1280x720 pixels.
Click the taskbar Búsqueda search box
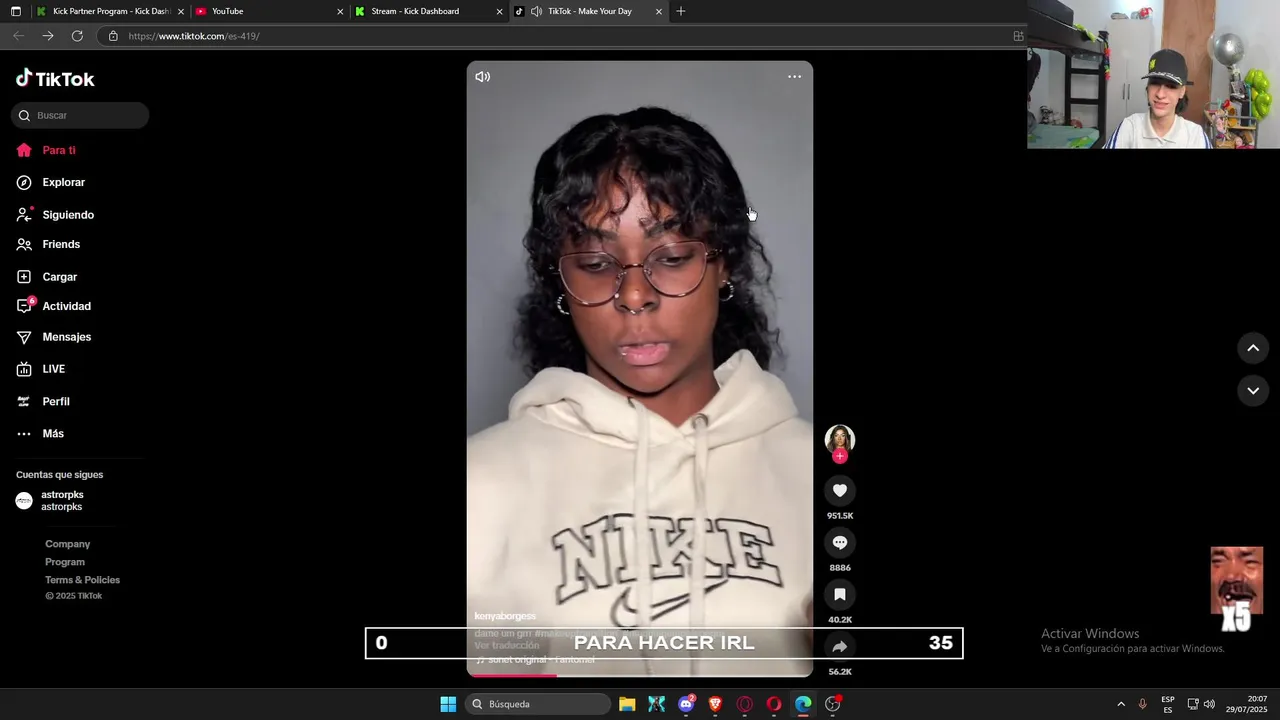click(538, 704)
